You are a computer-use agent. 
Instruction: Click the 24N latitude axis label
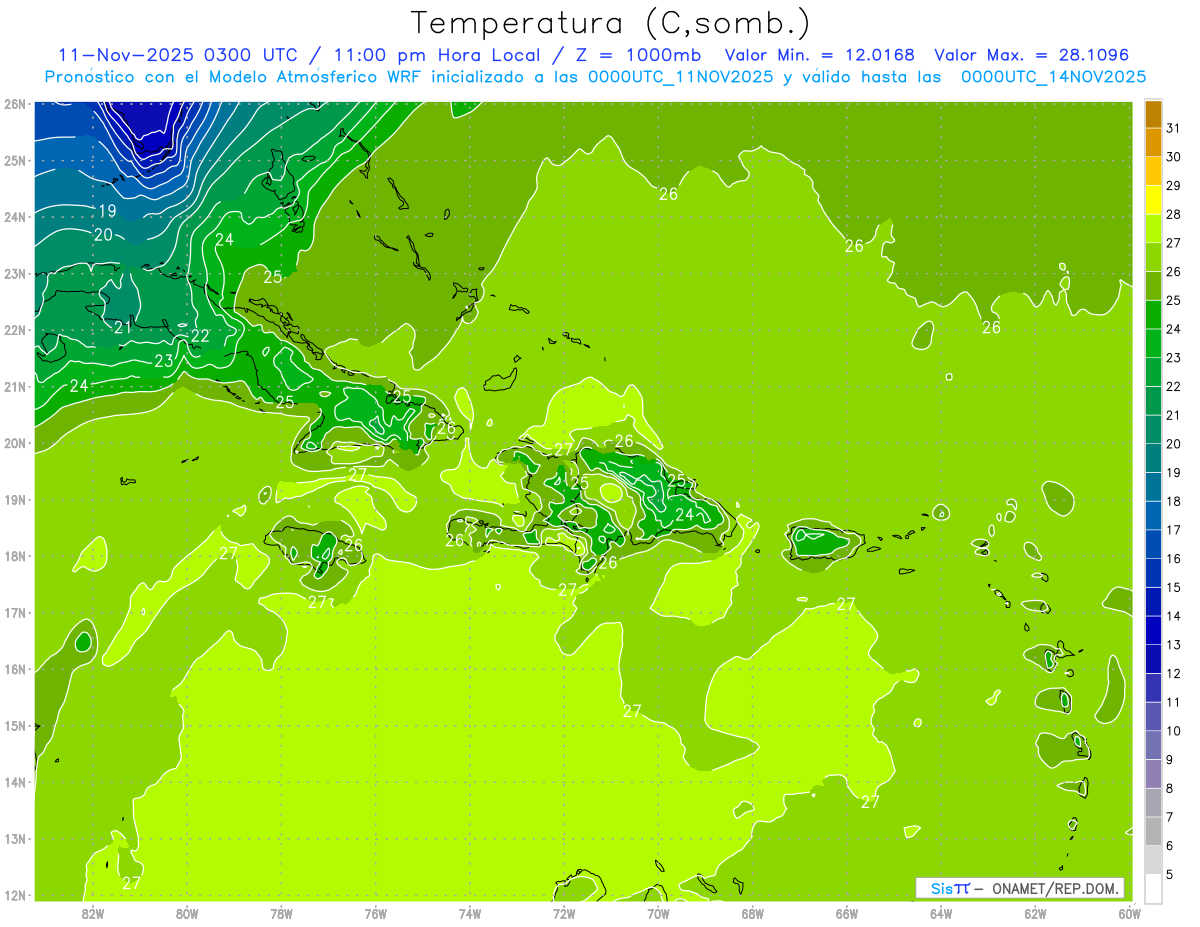tap(14, 217)
